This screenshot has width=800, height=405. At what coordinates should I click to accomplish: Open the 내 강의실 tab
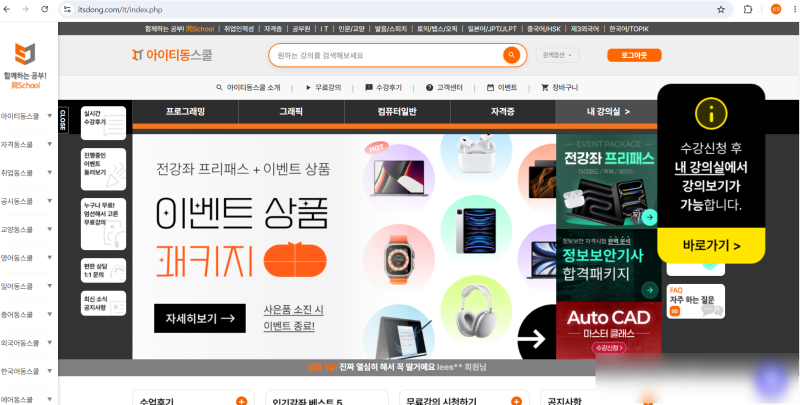(608, 112)
